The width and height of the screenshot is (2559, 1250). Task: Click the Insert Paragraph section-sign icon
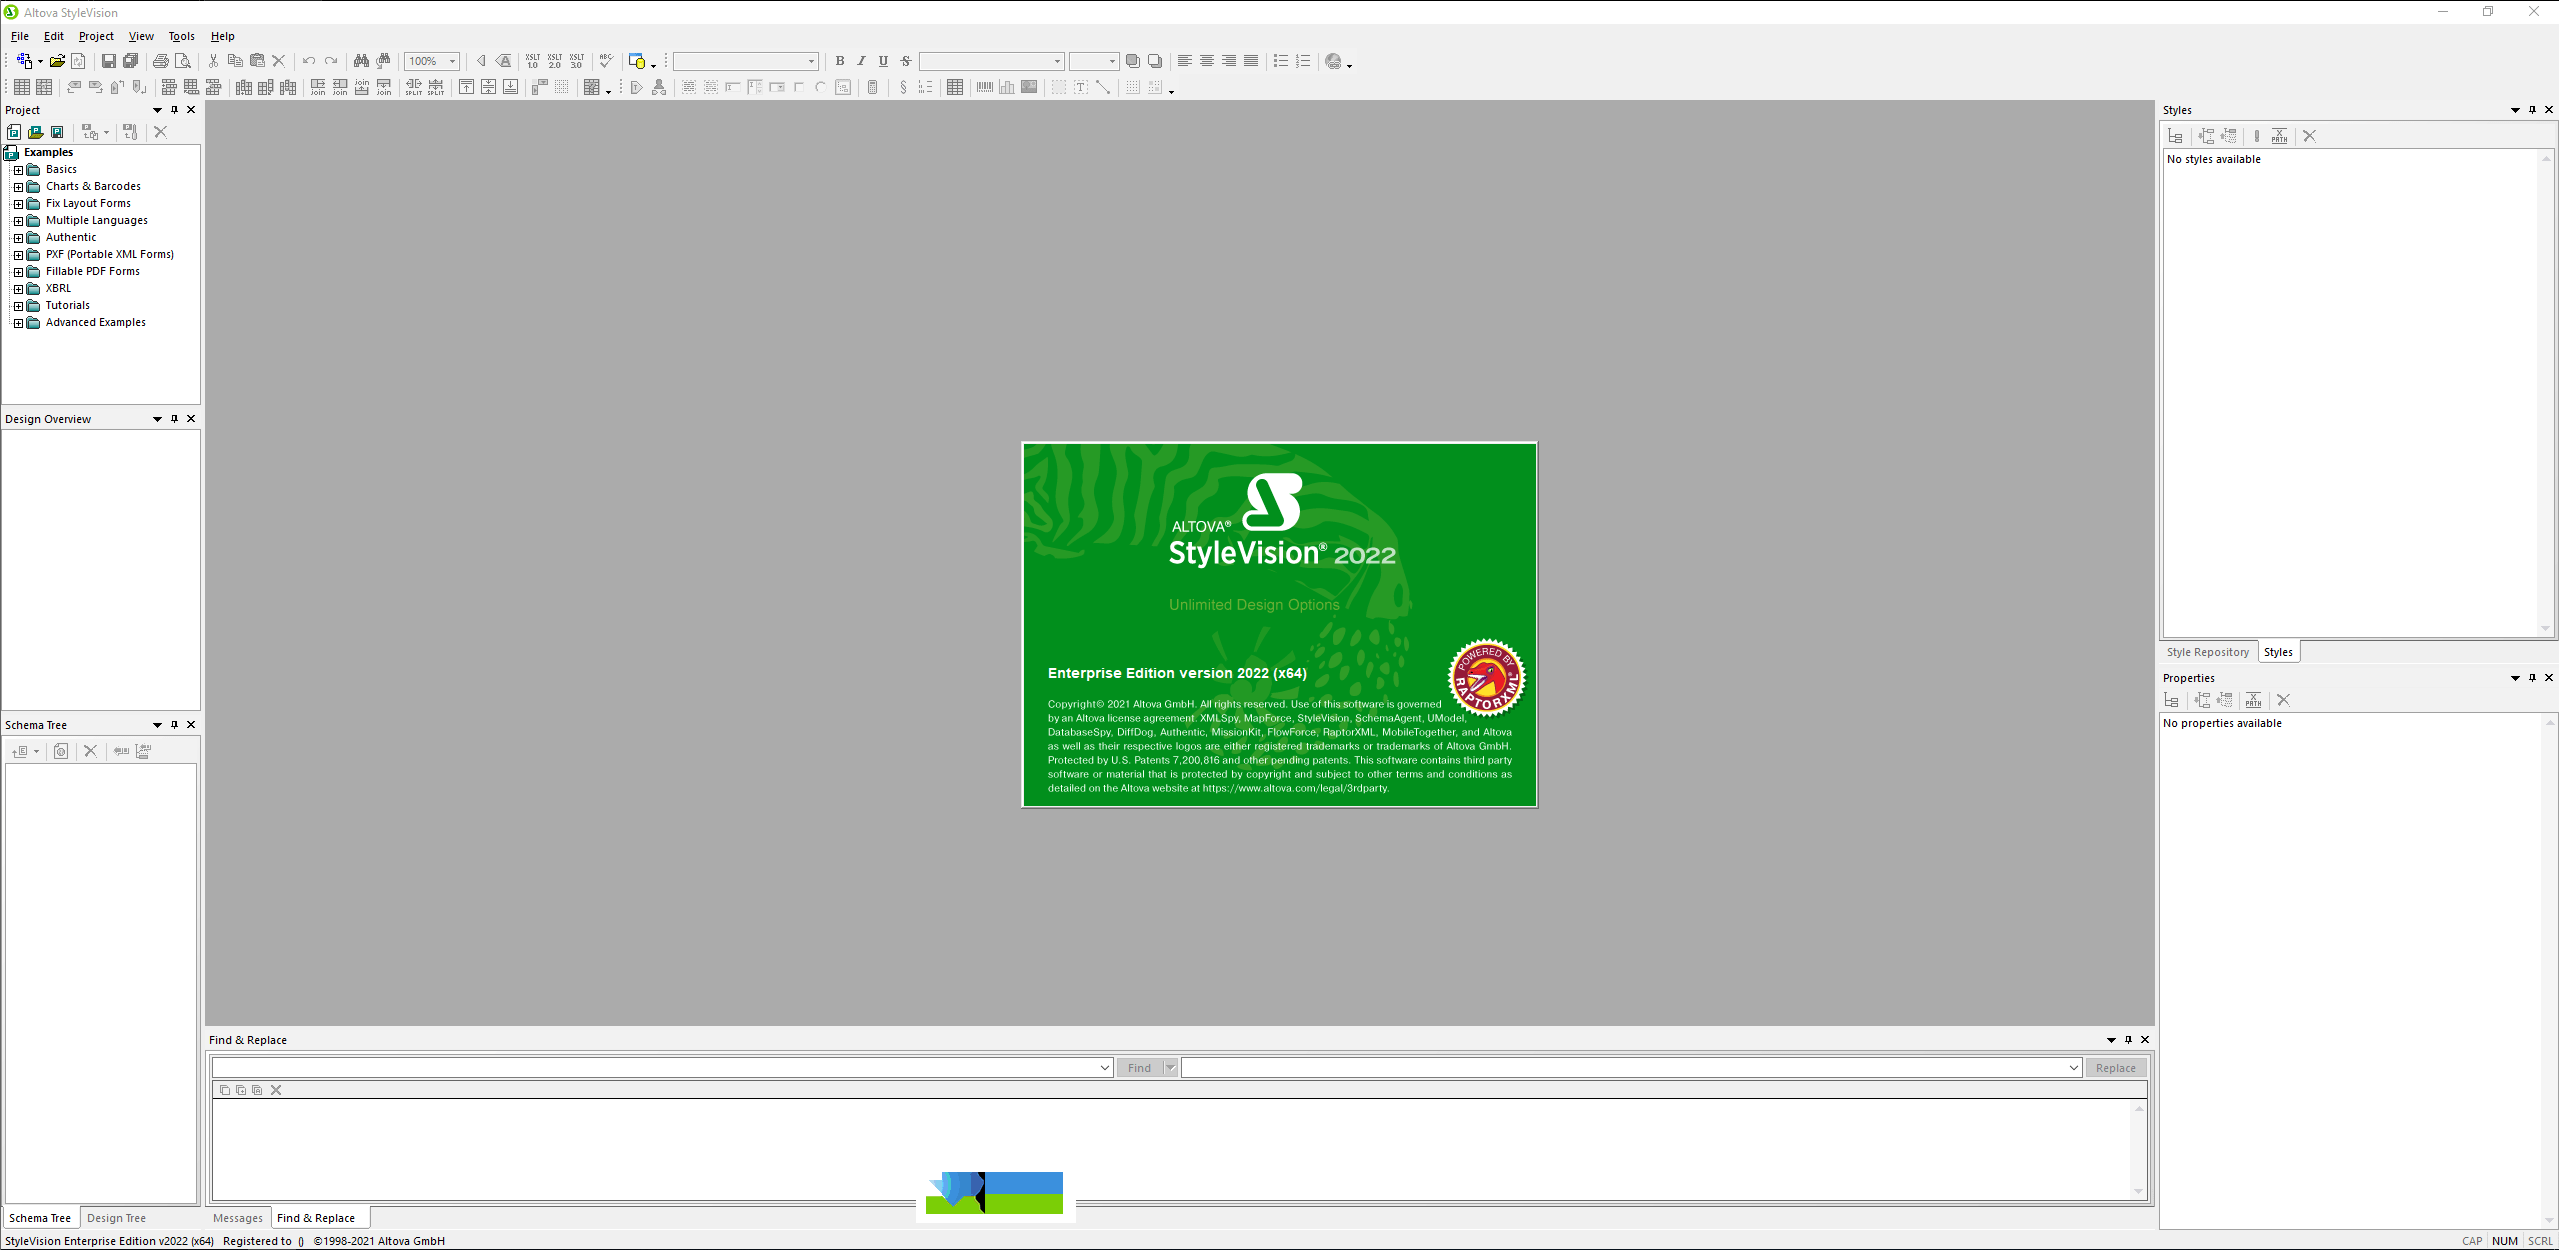click(x=903, y=87)
